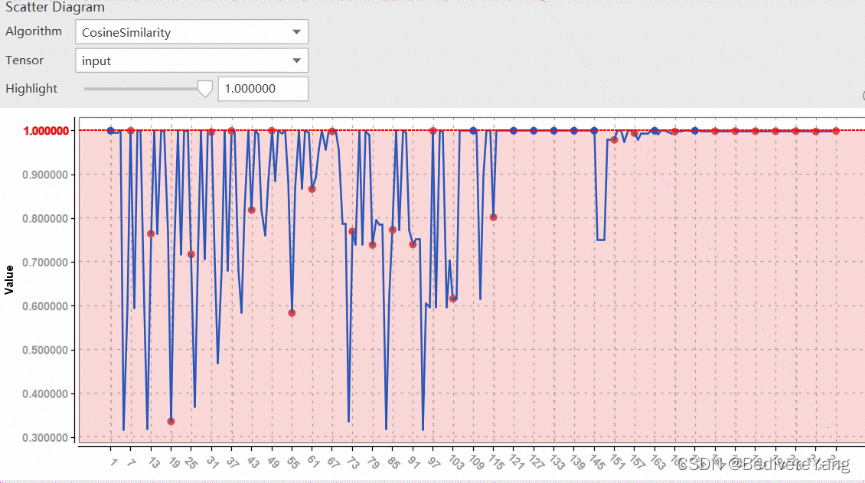Screen dimensions: 865x483
Task: Click the red data point at x-axis 91
Action: pyautogui.click(x=413, y=244)
